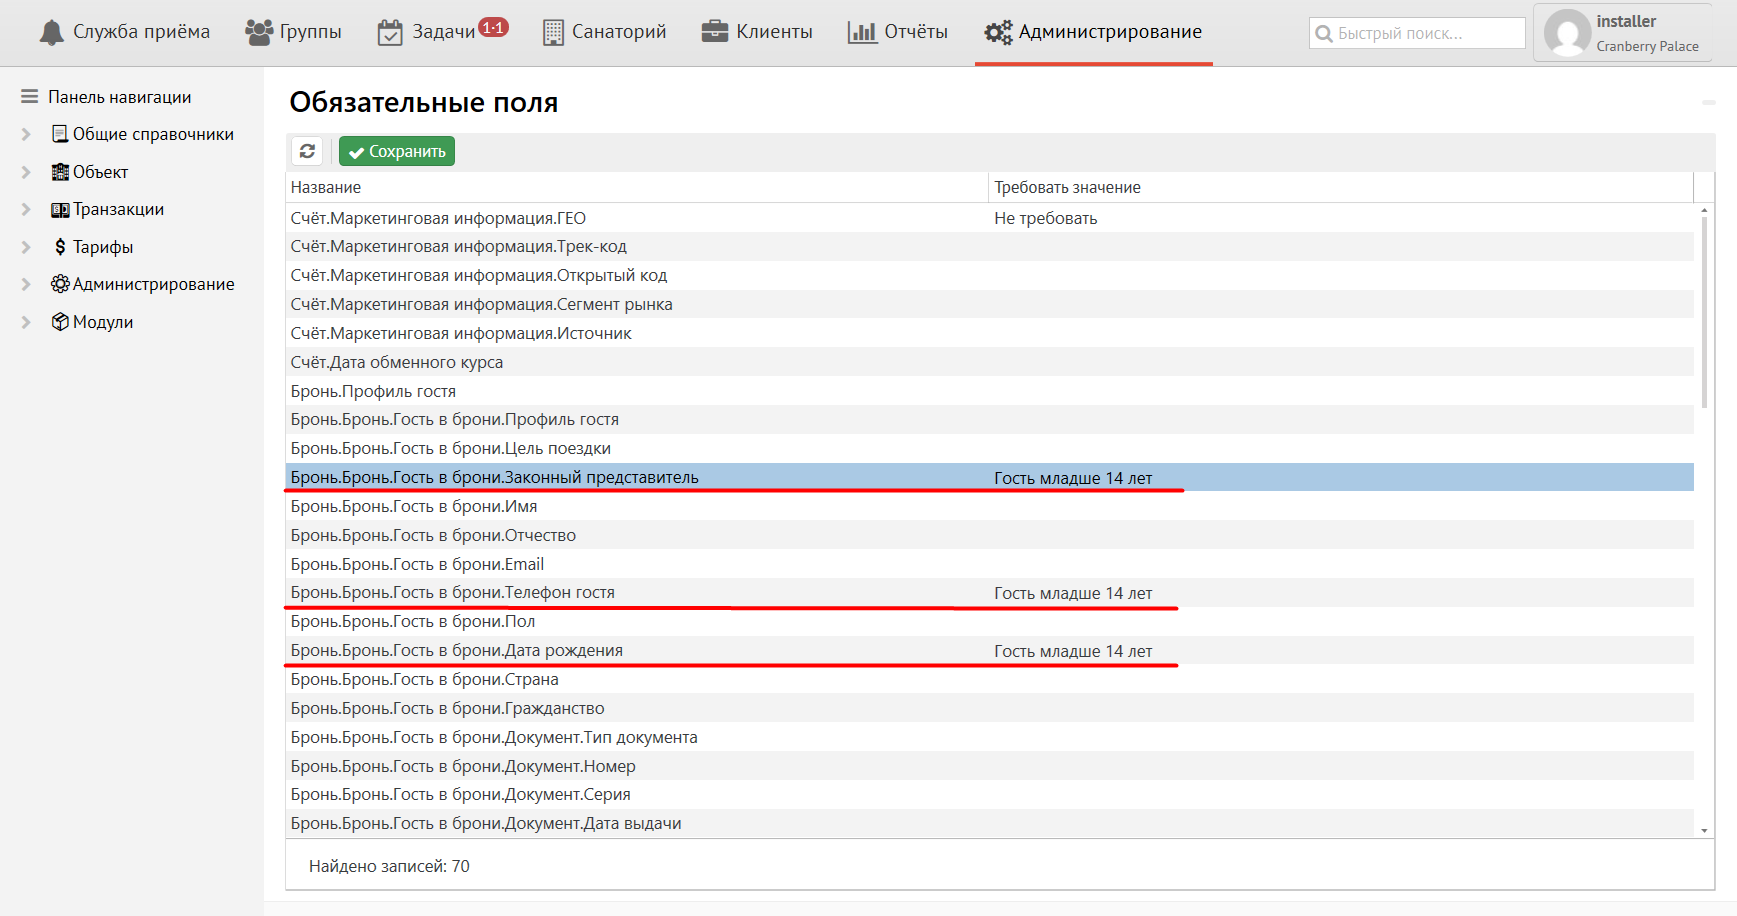This screenshot has width=1737, height=916.
Task: Expand the Транзакции section arrow
Action: pyautogui.click(x=27, y=209)
